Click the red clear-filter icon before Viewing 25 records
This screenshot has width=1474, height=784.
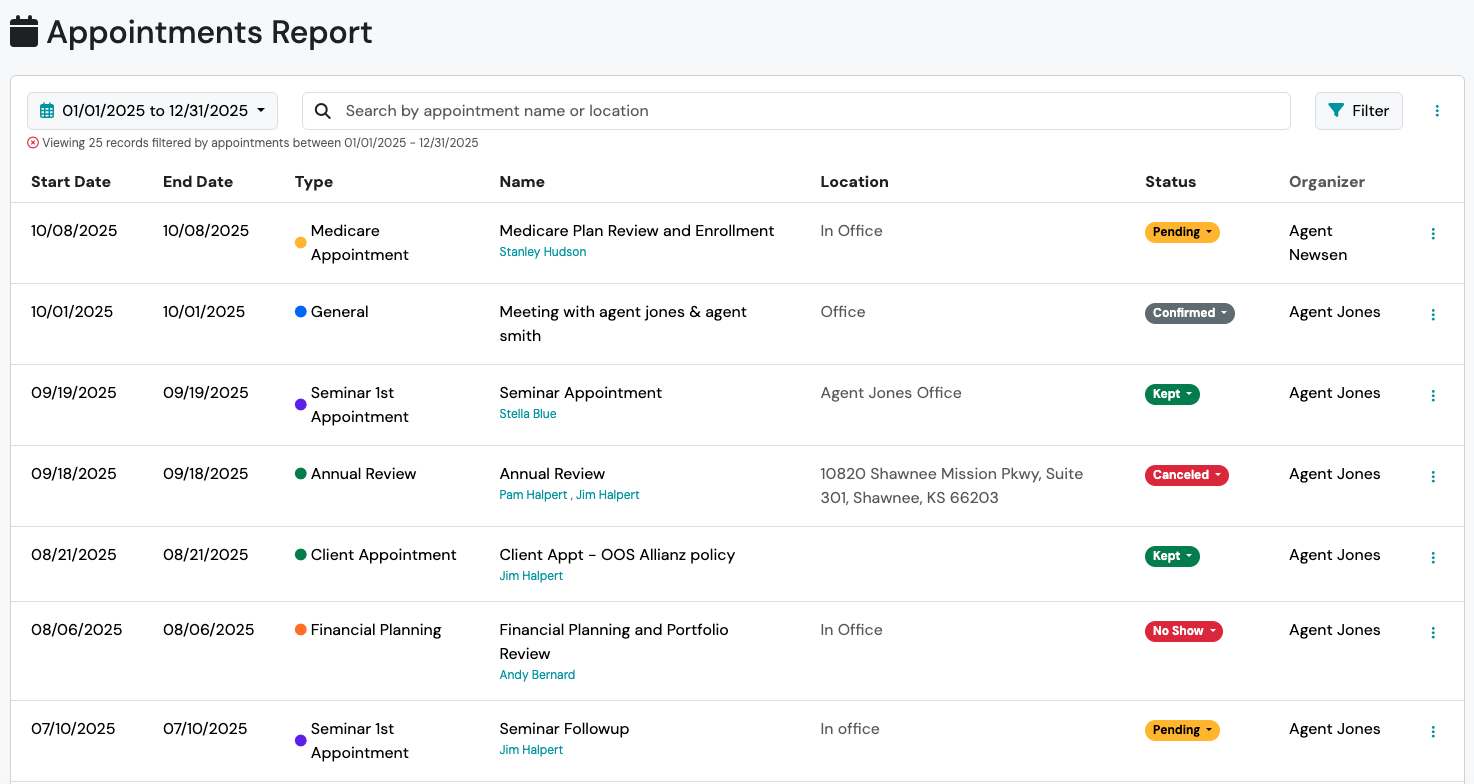click(33, 143)
